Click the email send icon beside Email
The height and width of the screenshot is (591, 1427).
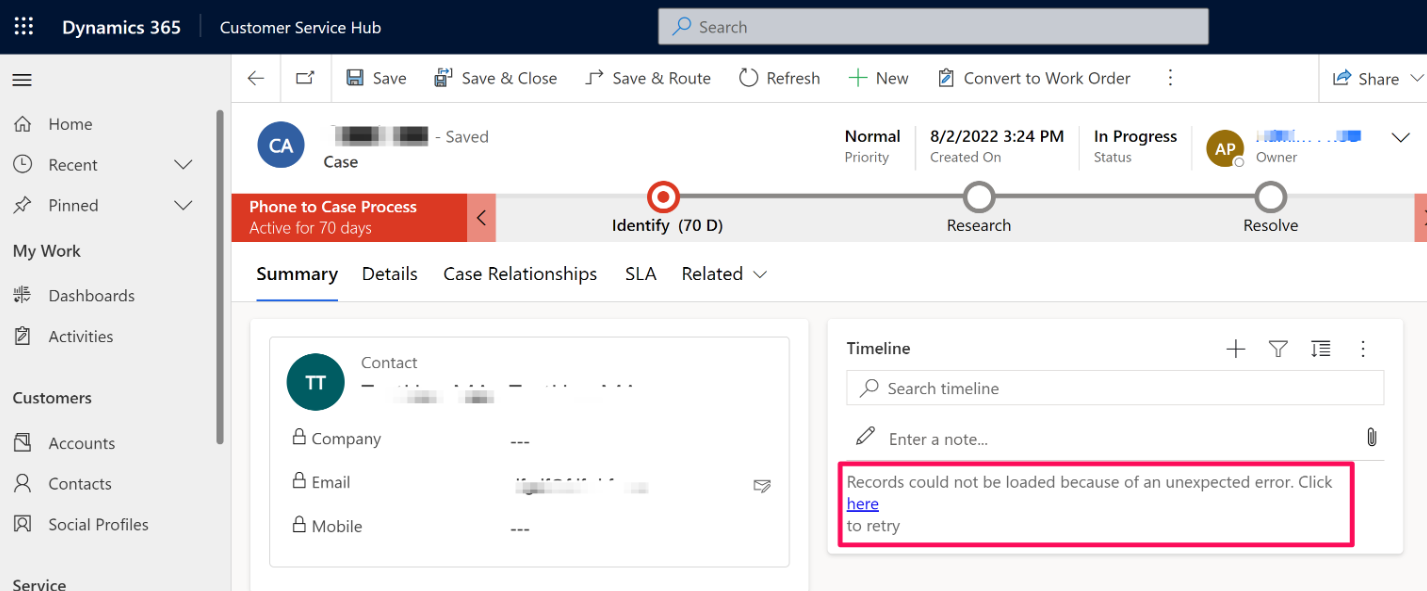point(762,486)
